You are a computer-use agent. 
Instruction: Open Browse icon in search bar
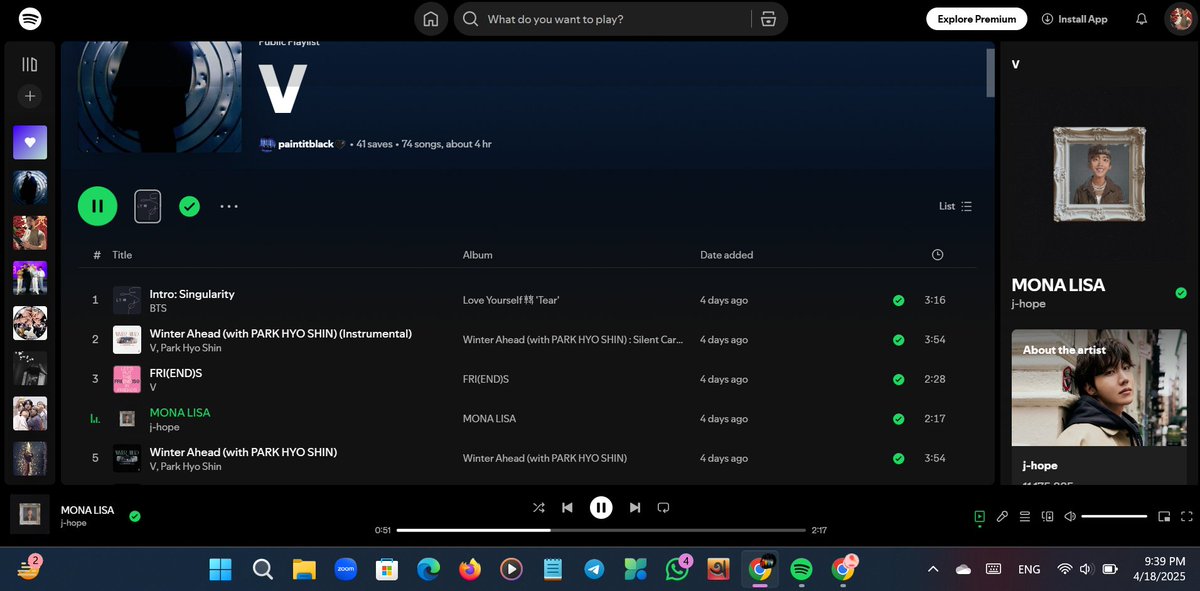(768, 19)
